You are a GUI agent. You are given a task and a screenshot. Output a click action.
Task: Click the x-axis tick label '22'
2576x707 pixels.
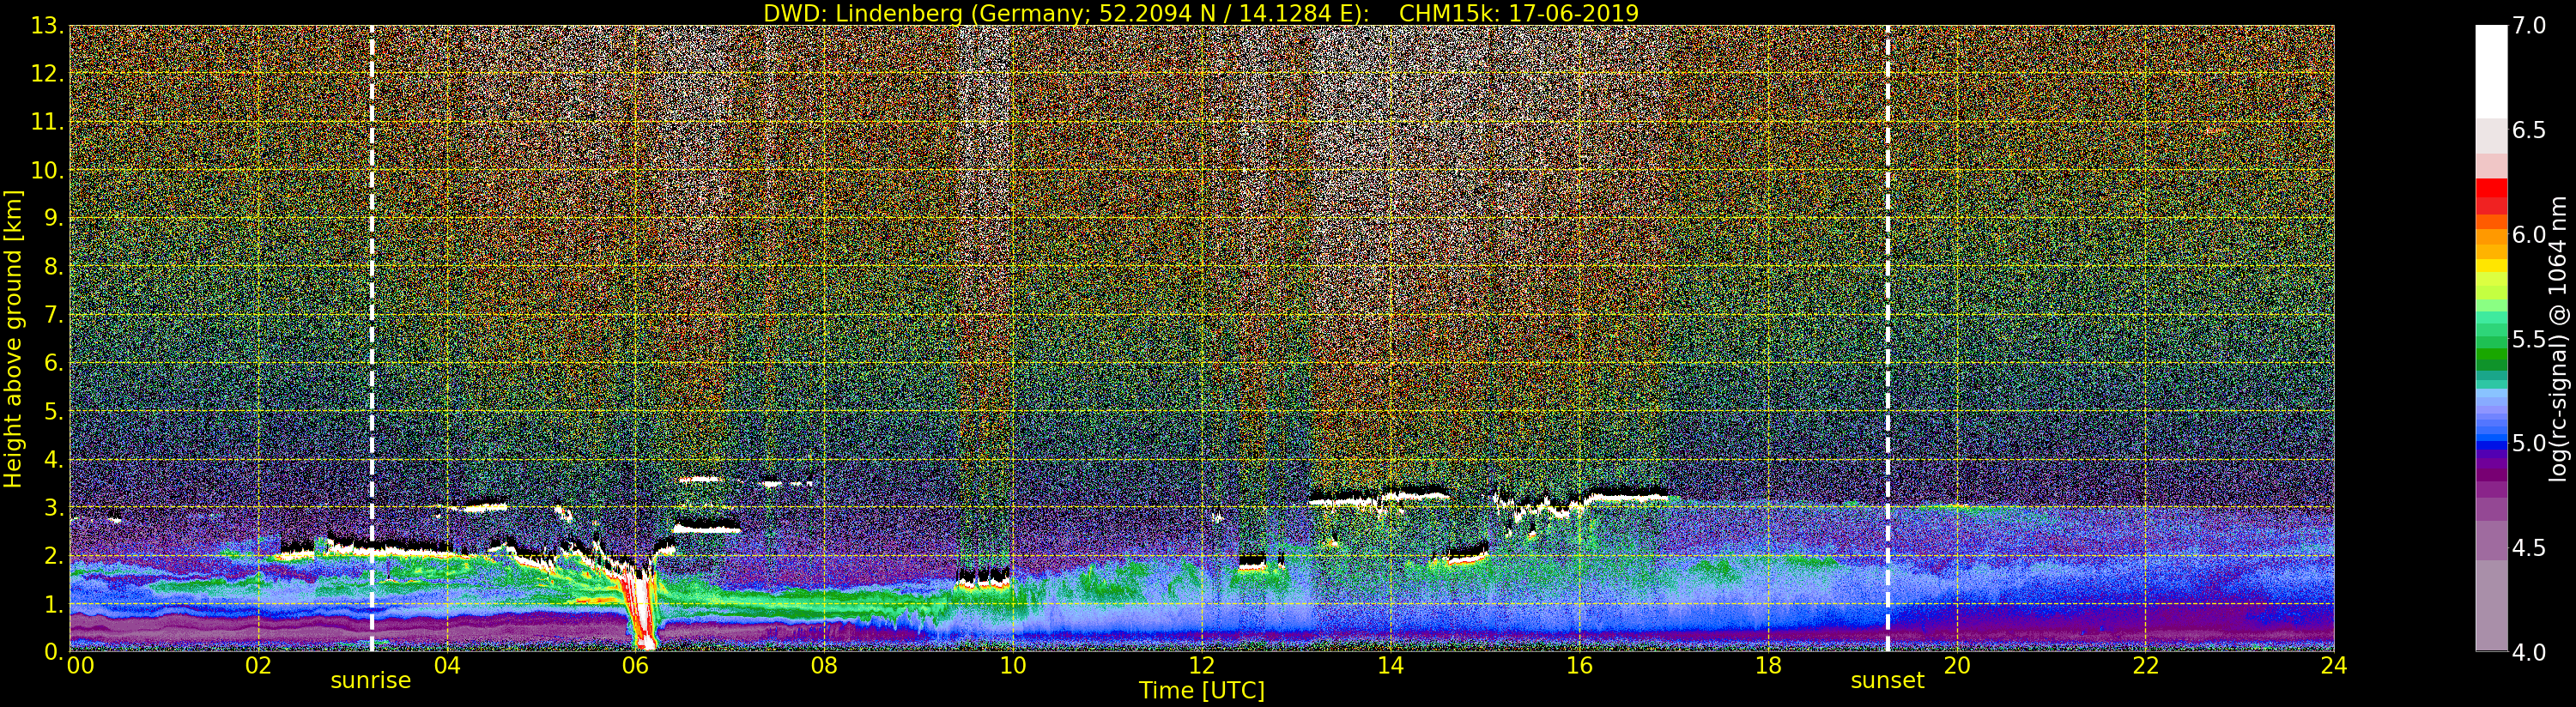(2145, 665)
